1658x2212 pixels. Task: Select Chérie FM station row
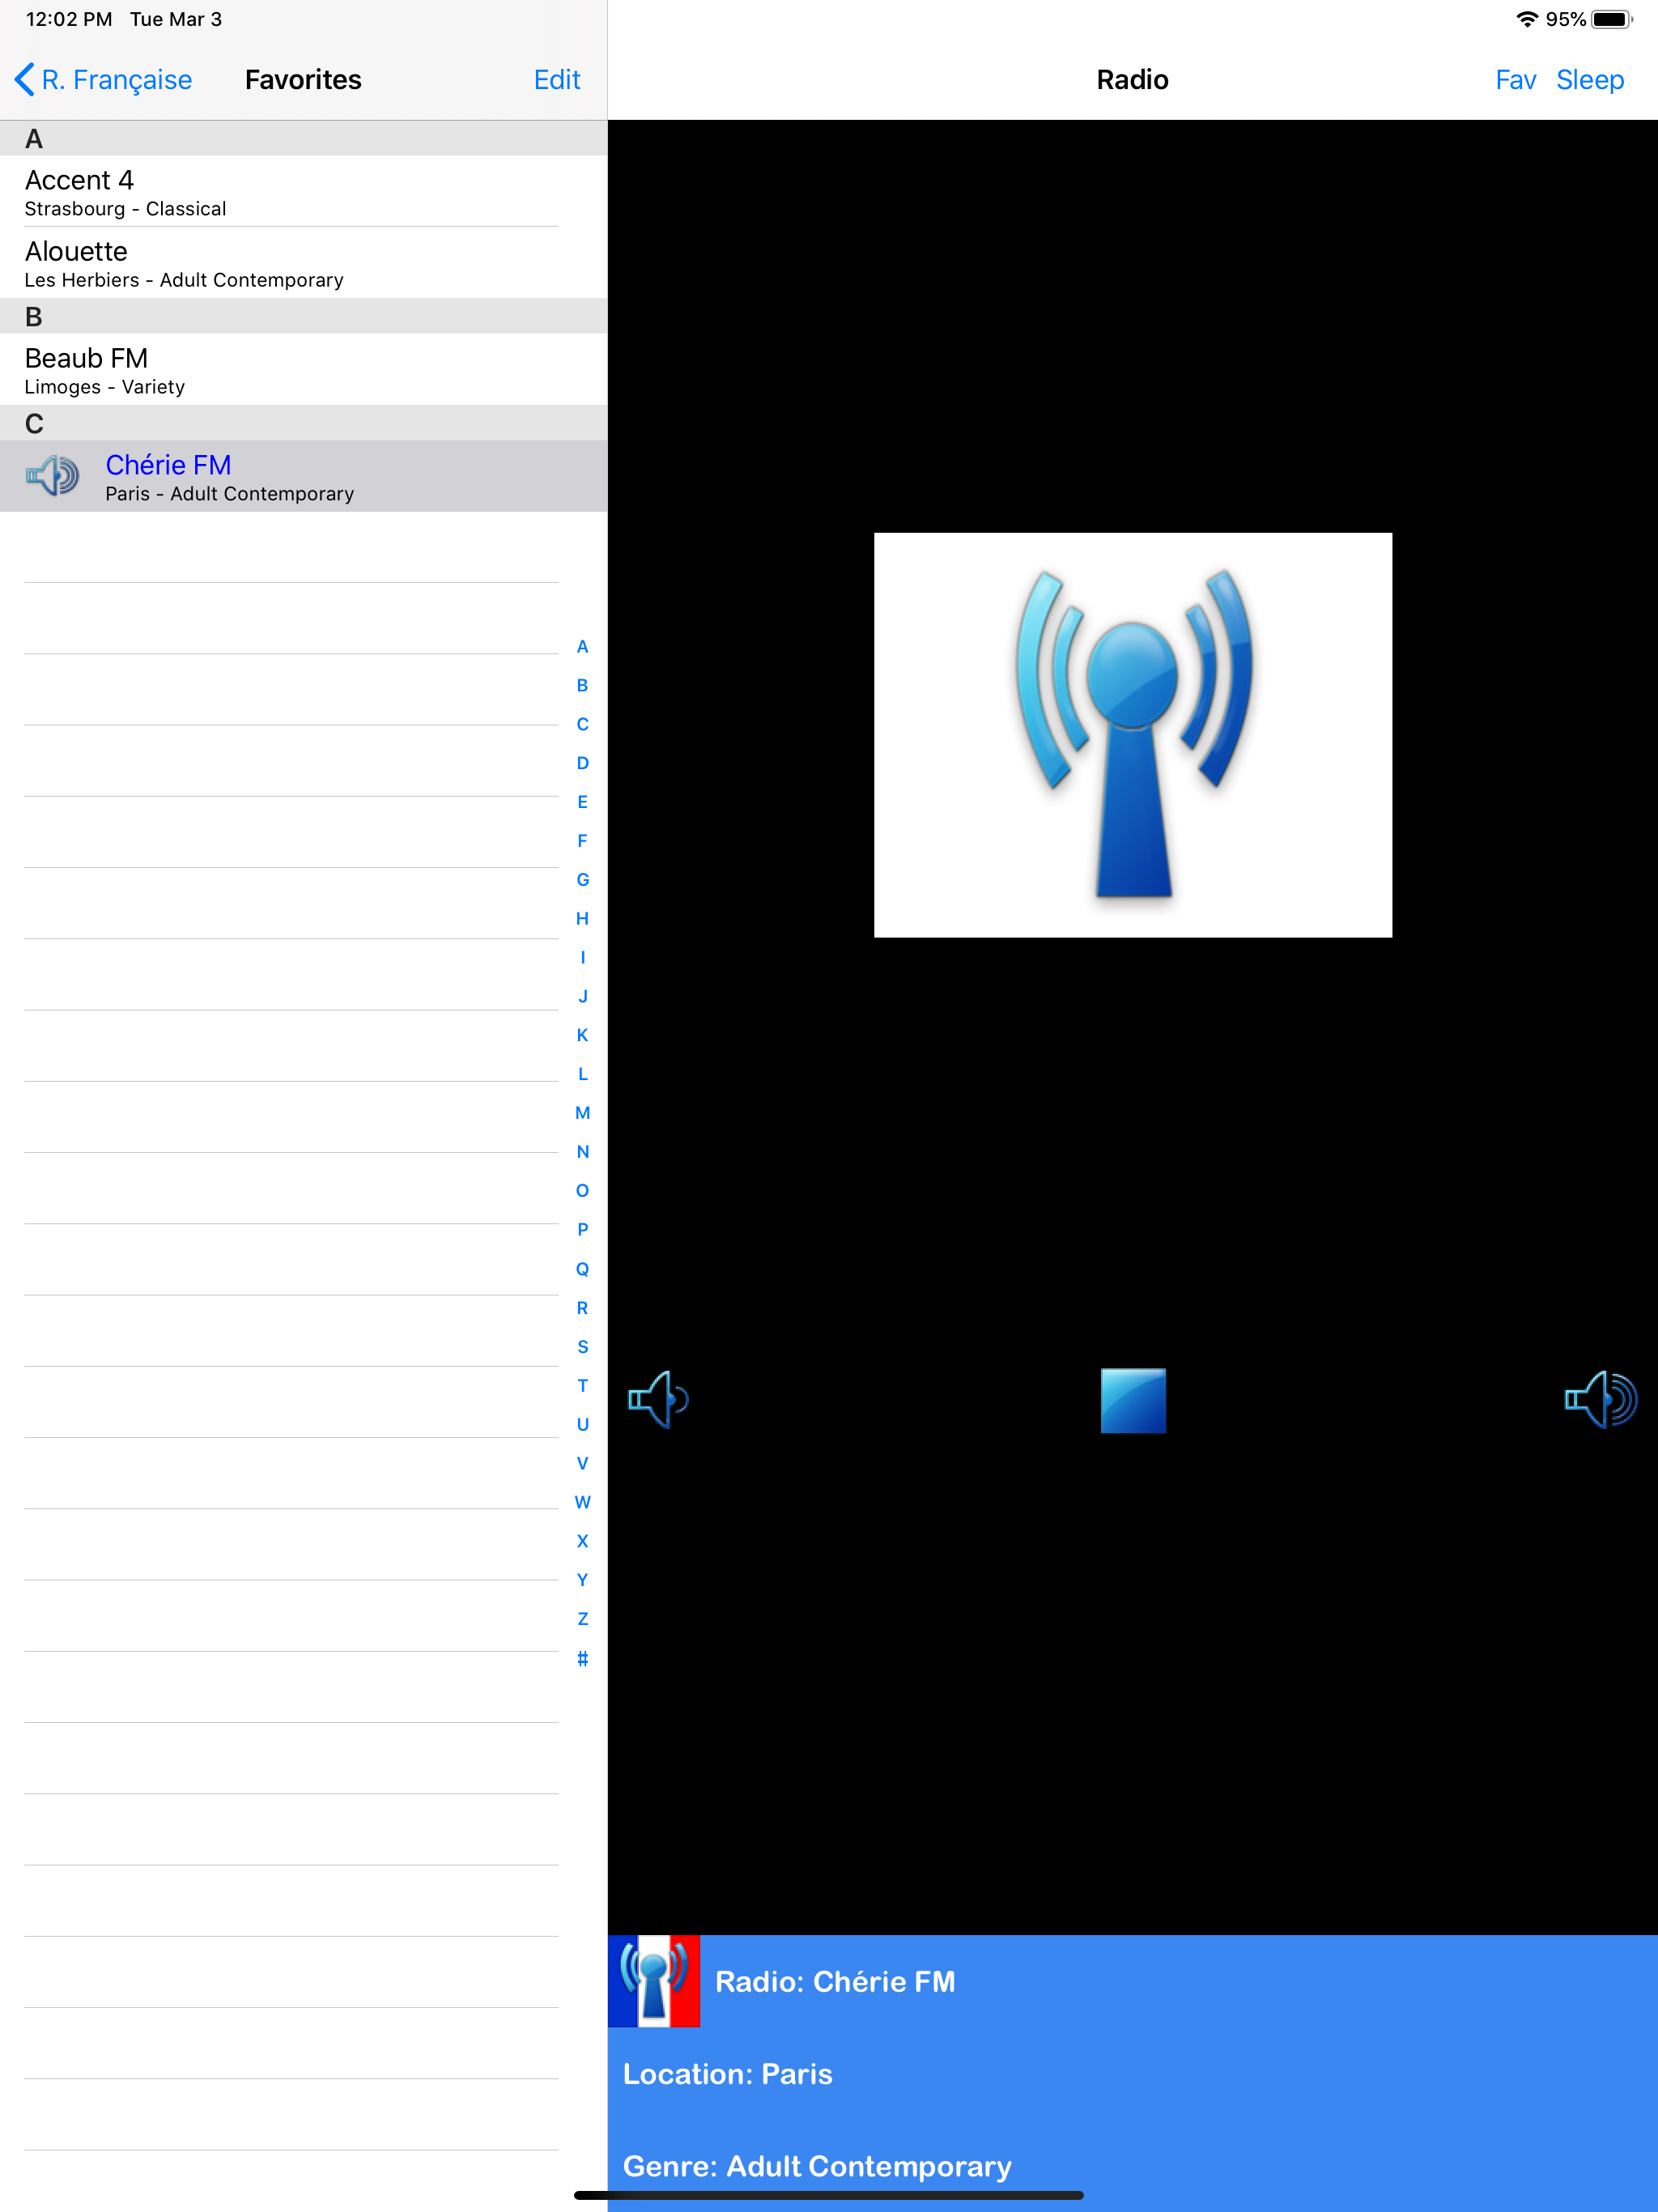click(x=303, y=476)
